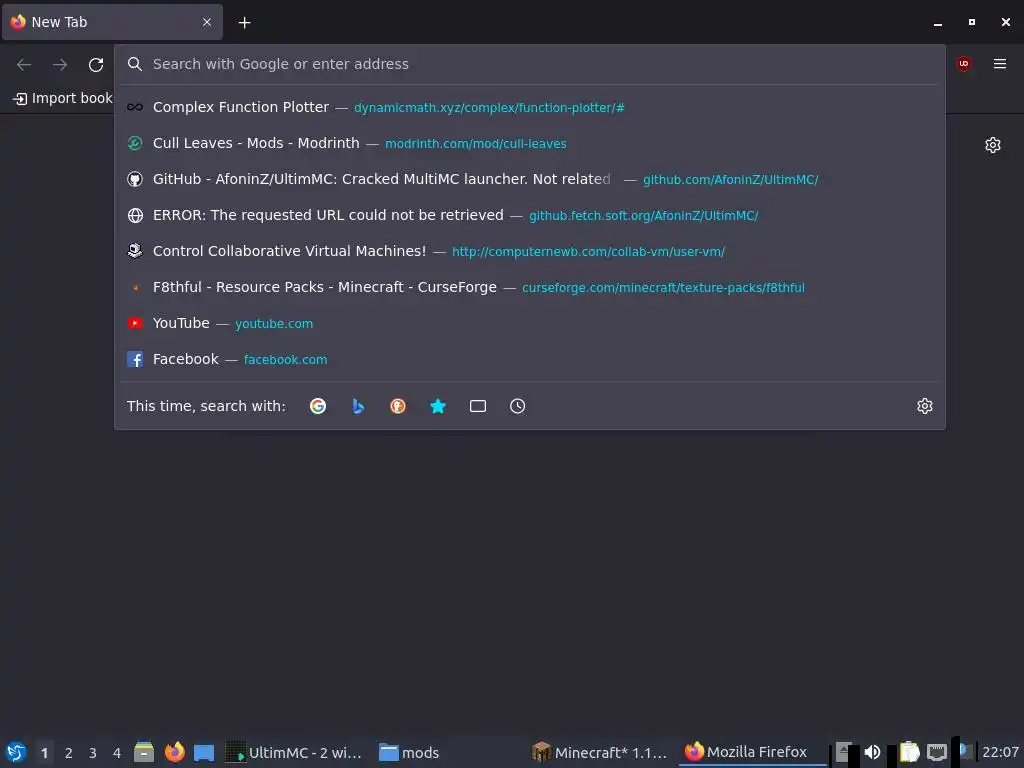Open Cull Leaves Modrinth suggestion

point(530,143)
